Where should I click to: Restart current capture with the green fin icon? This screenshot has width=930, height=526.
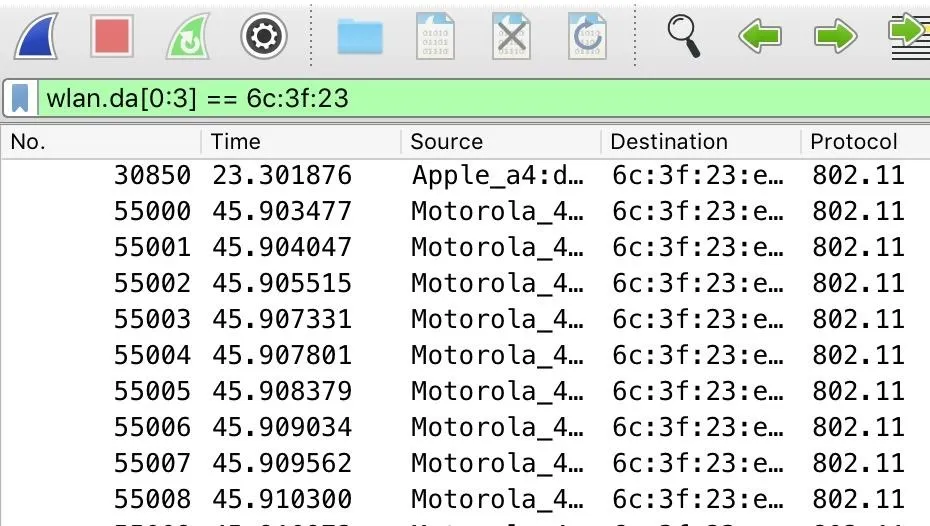pyautogui.click(x=188, y=36)
